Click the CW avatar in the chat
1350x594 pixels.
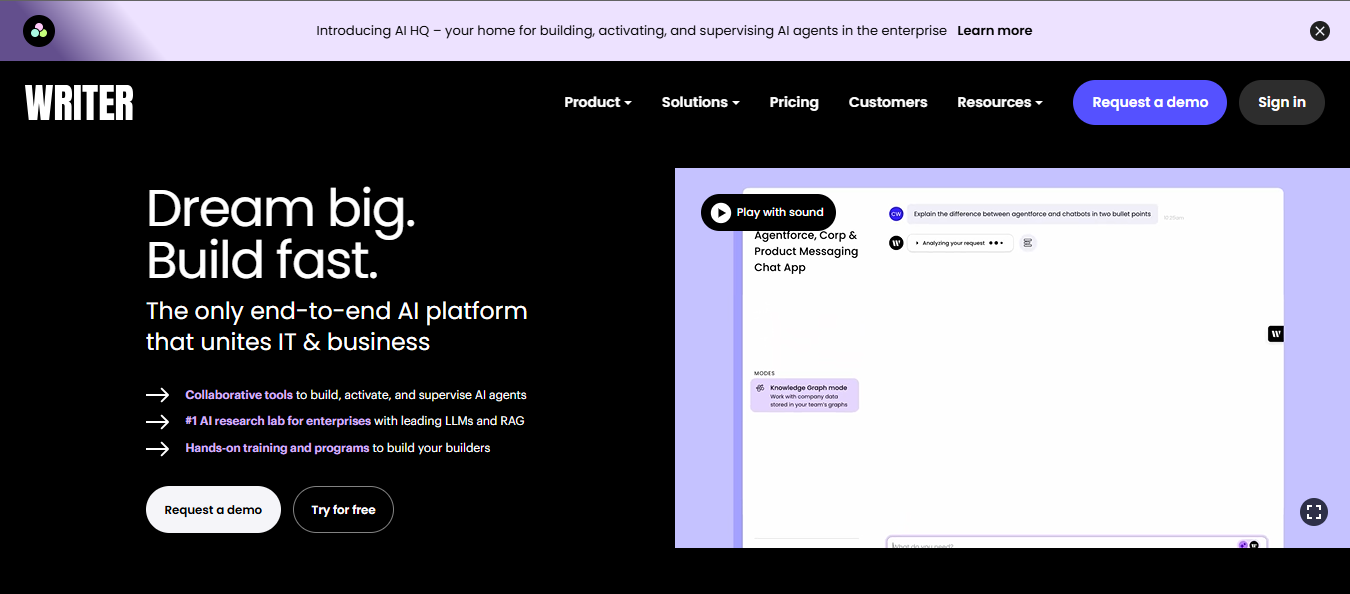point(896,213)
